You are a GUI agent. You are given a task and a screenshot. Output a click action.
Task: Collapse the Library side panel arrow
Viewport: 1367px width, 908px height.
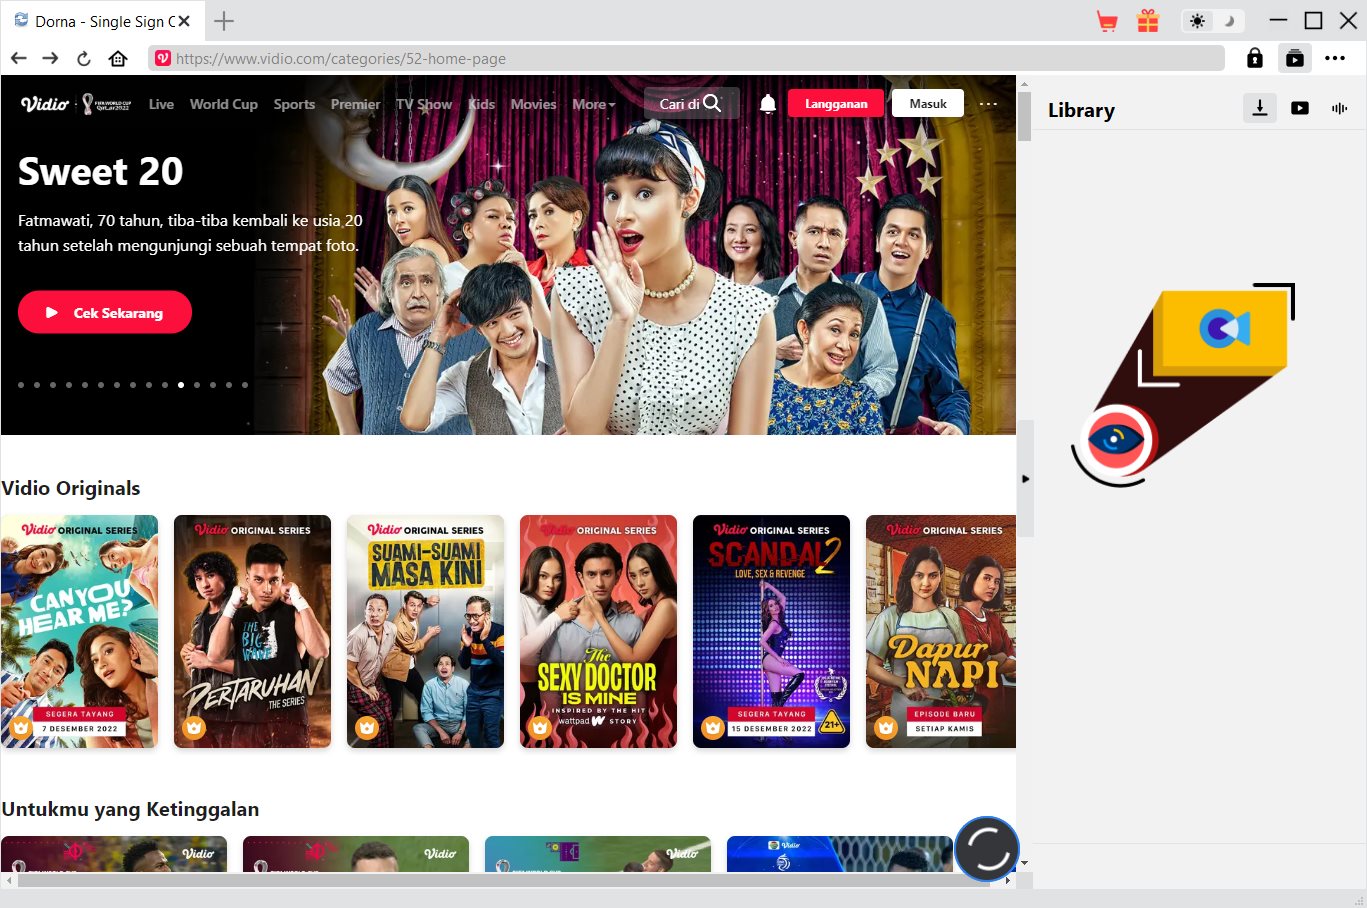click(1025, 479)
